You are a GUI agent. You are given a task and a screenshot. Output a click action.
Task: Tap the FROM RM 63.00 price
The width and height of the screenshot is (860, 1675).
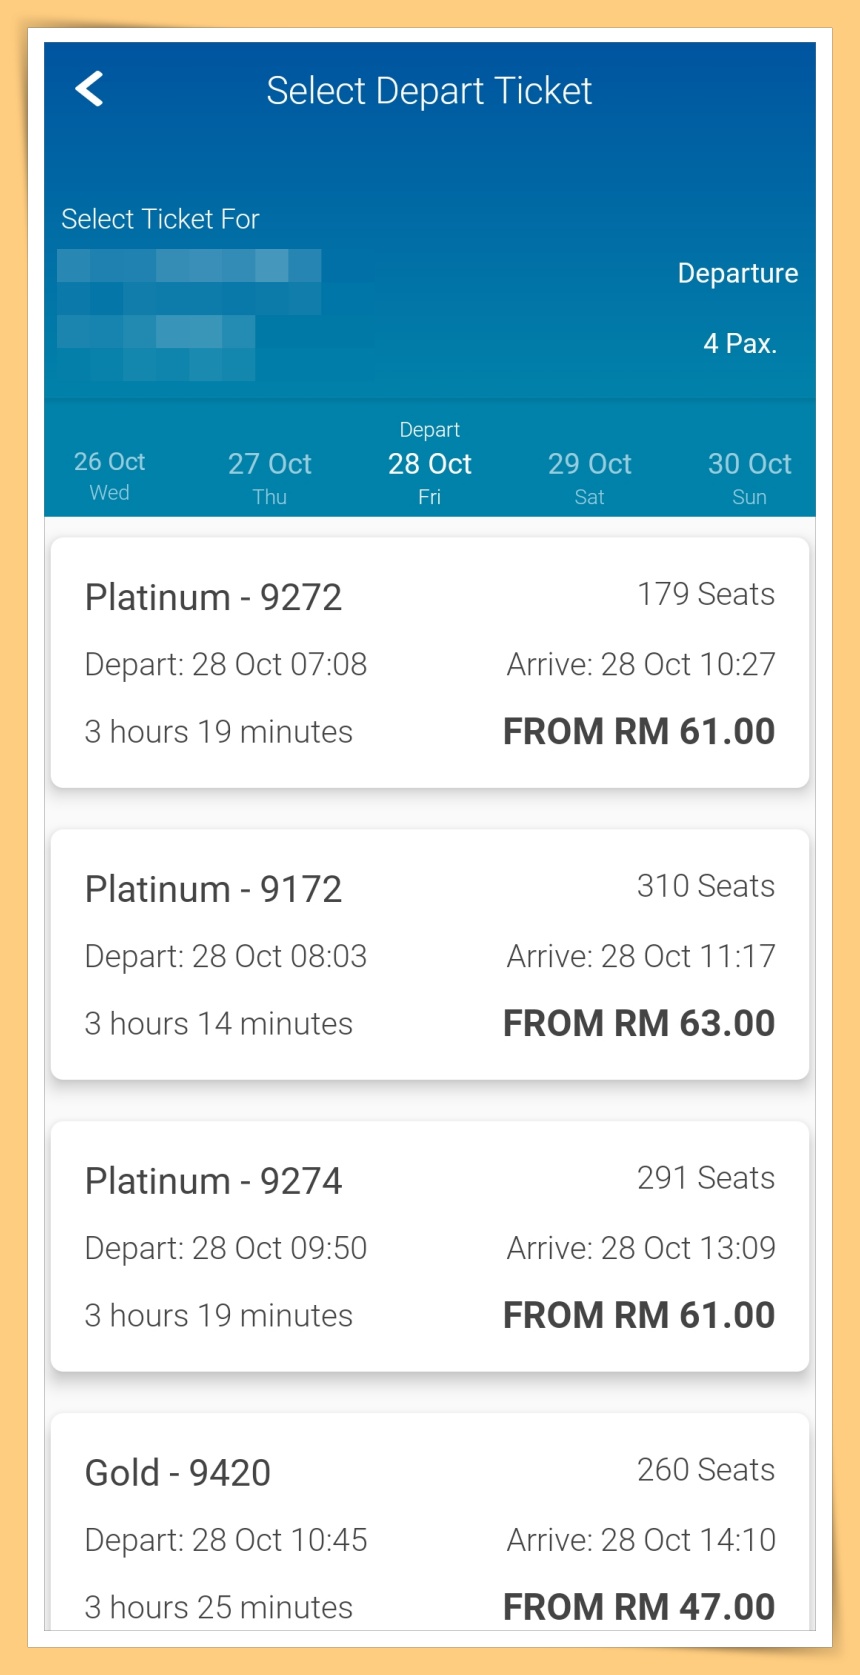coord(639,1023)
